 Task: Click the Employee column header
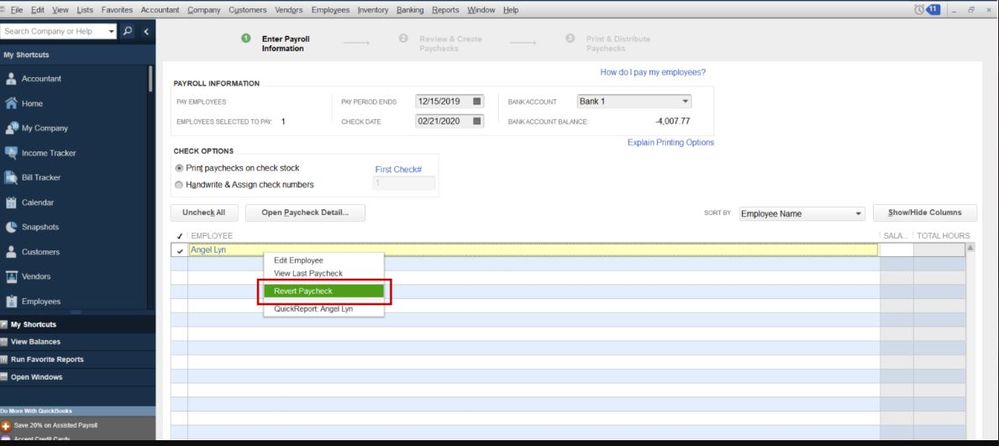[212, 236]
